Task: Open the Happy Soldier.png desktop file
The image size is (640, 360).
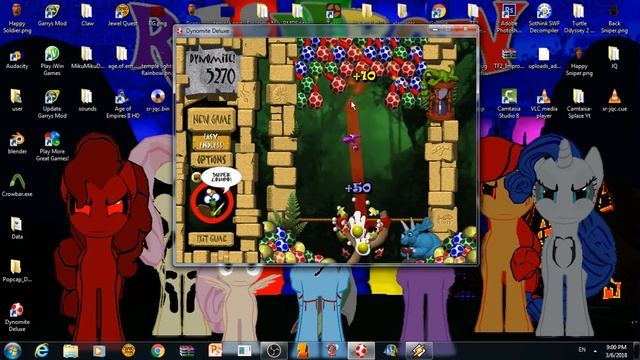Action: (x=17, y=18)
